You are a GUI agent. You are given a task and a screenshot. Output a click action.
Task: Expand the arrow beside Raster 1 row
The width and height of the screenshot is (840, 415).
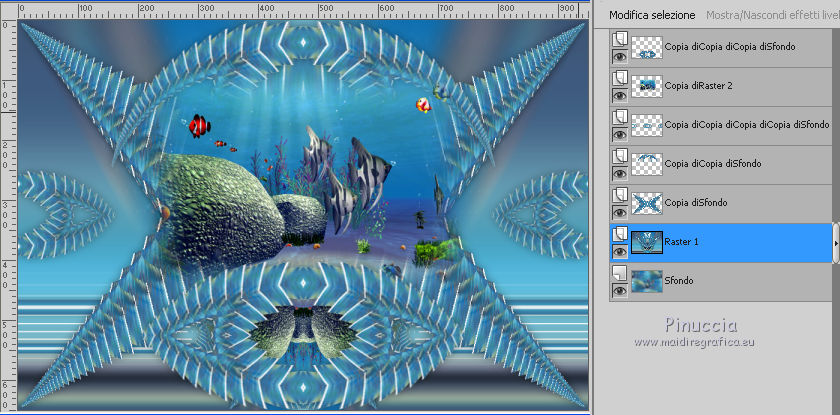pos(835,243)
